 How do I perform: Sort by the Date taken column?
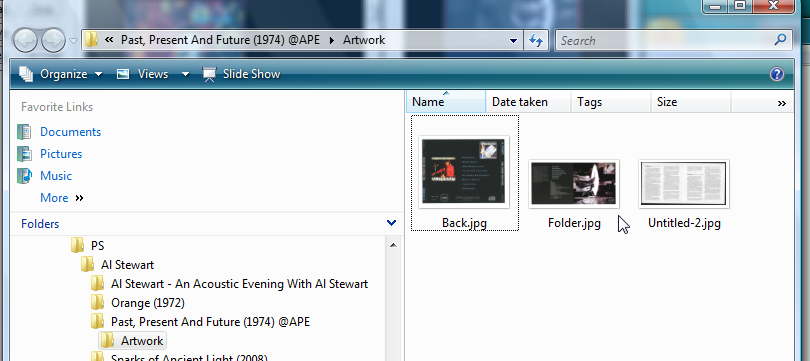pos(528,102)
